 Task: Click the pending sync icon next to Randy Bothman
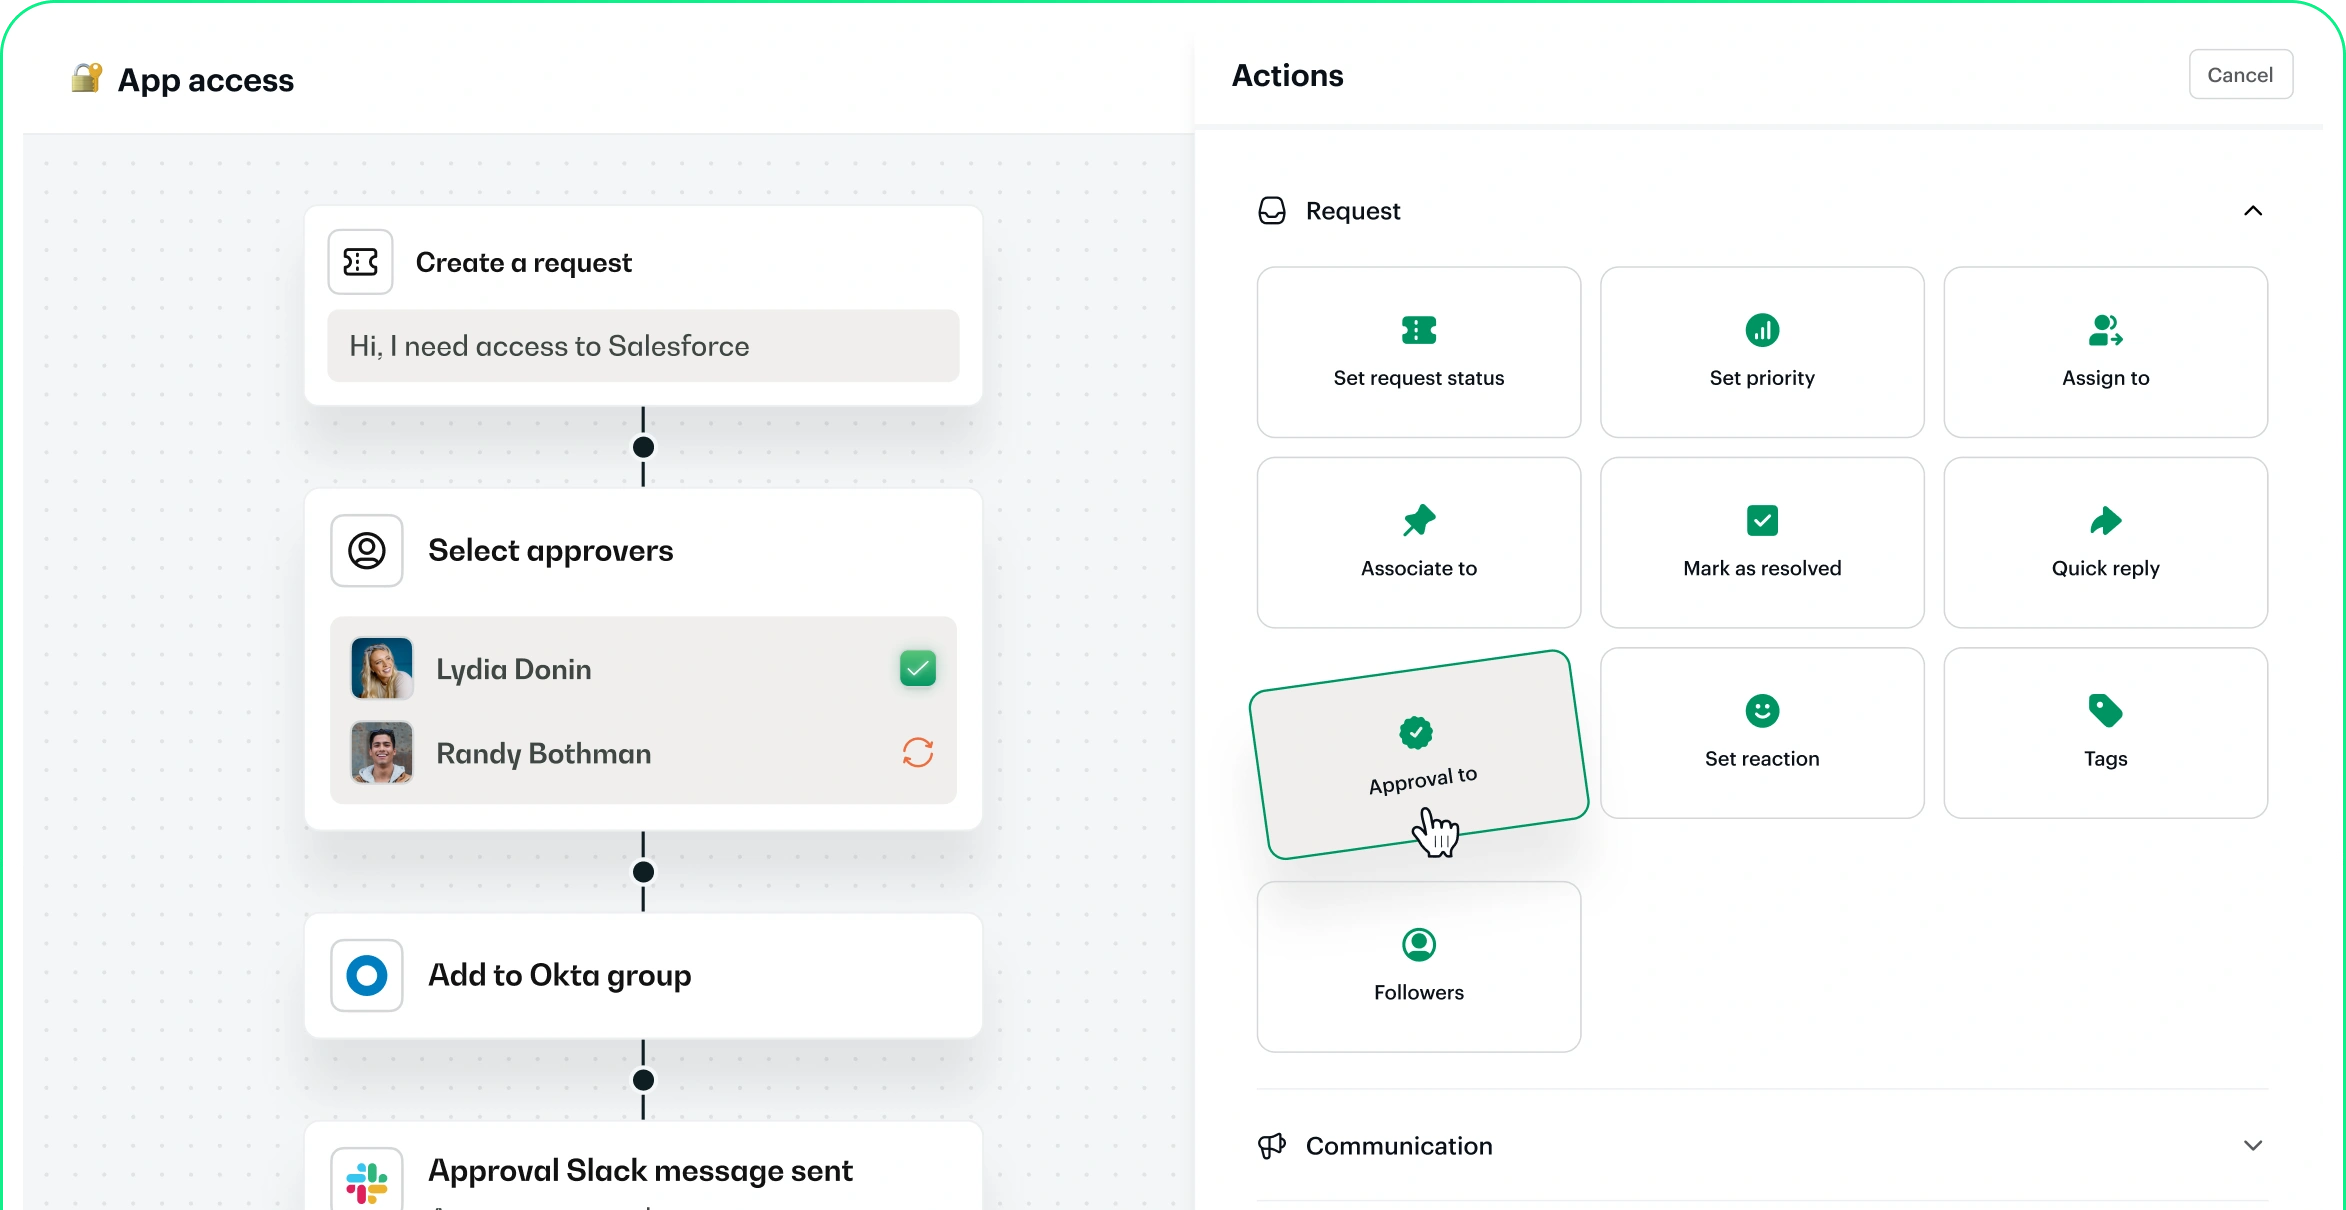coord(917,753)
